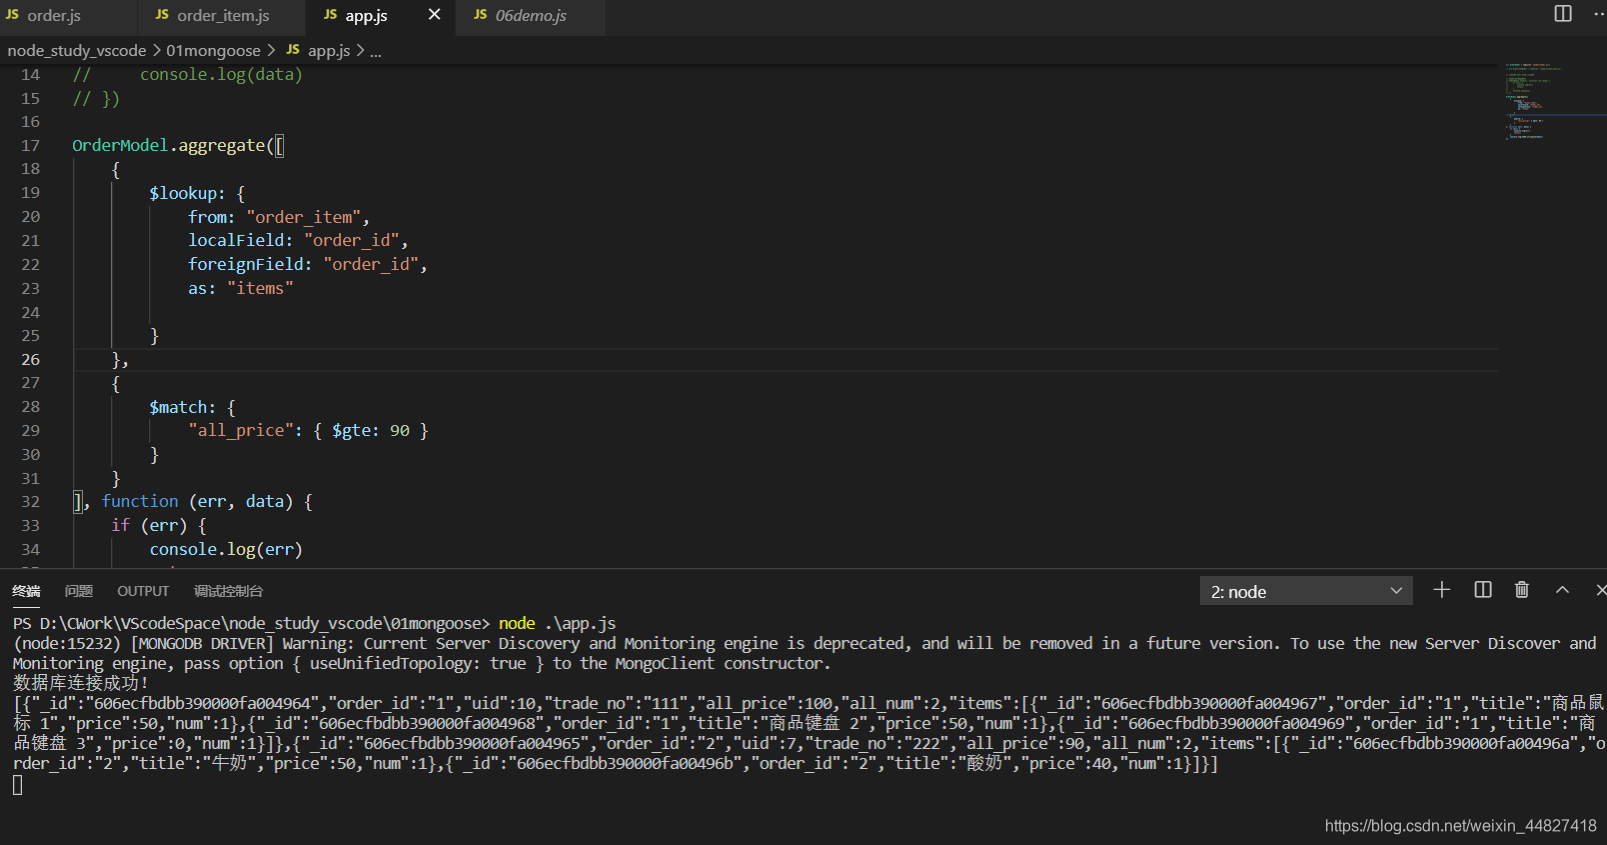Click the $gte operator on line 29
Screen dimensions: 1607x845
coord(351,431)
